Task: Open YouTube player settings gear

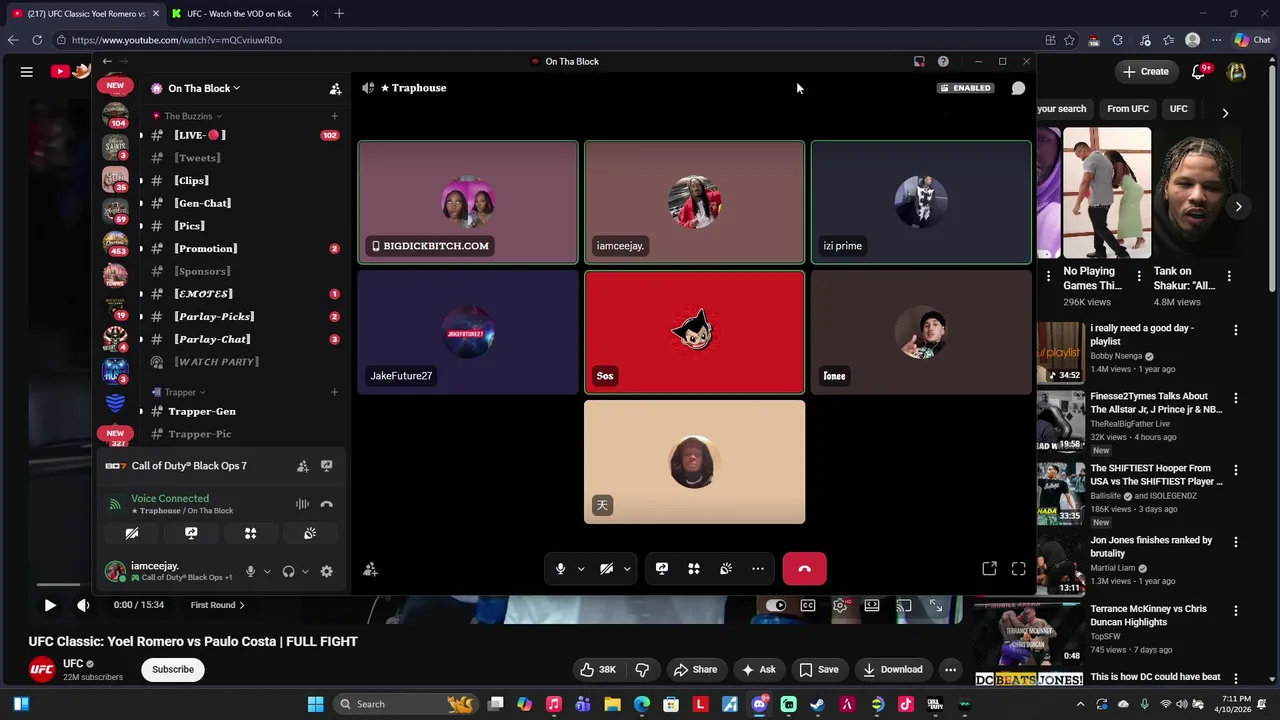Action: coord(840,605)
